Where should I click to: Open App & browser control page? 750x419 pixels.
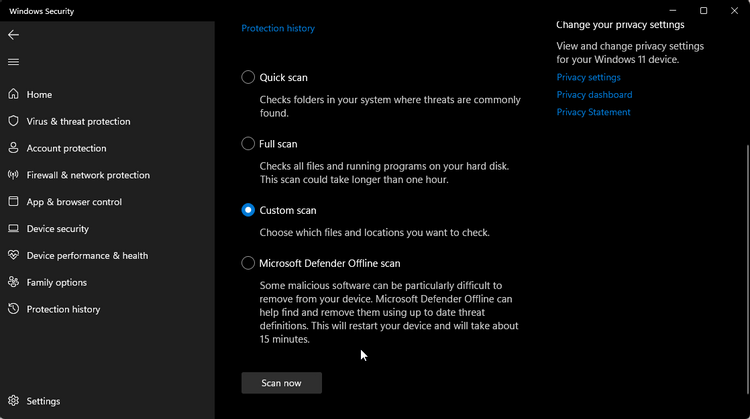(x=74, y=202)
